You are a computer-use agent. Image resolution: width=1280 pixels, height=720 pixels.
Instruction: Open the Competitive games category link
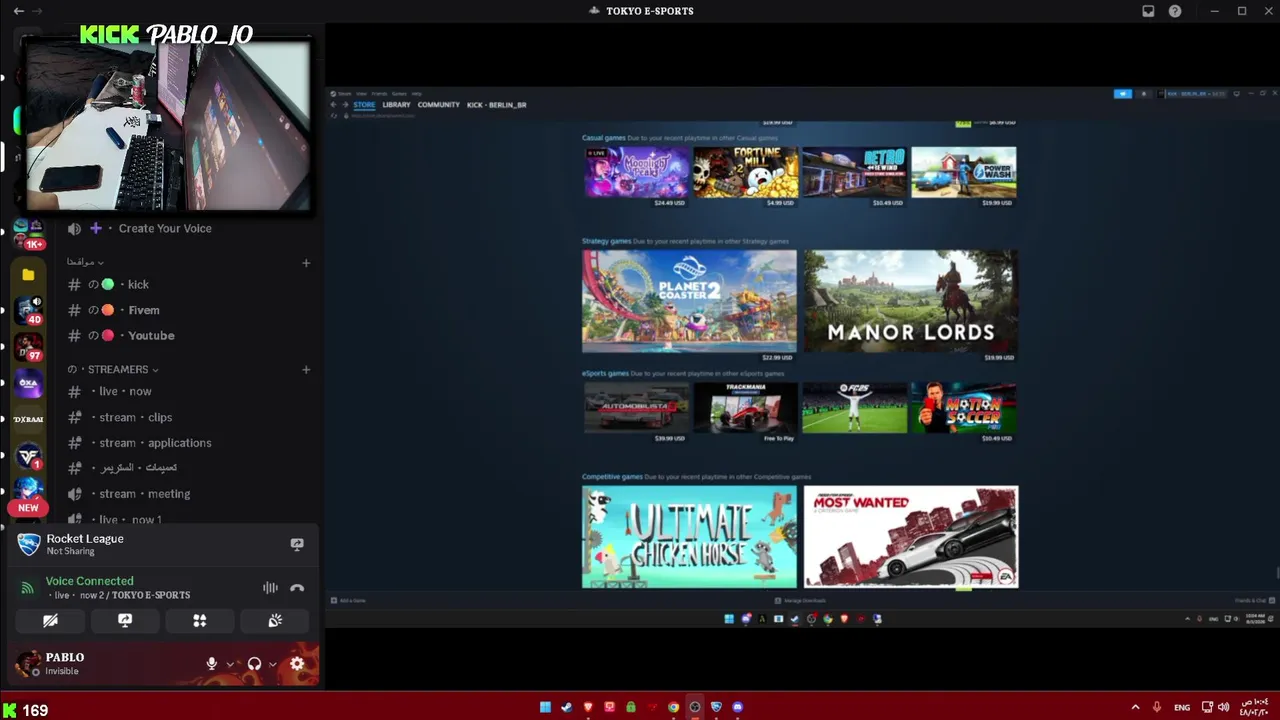point(612,477)
